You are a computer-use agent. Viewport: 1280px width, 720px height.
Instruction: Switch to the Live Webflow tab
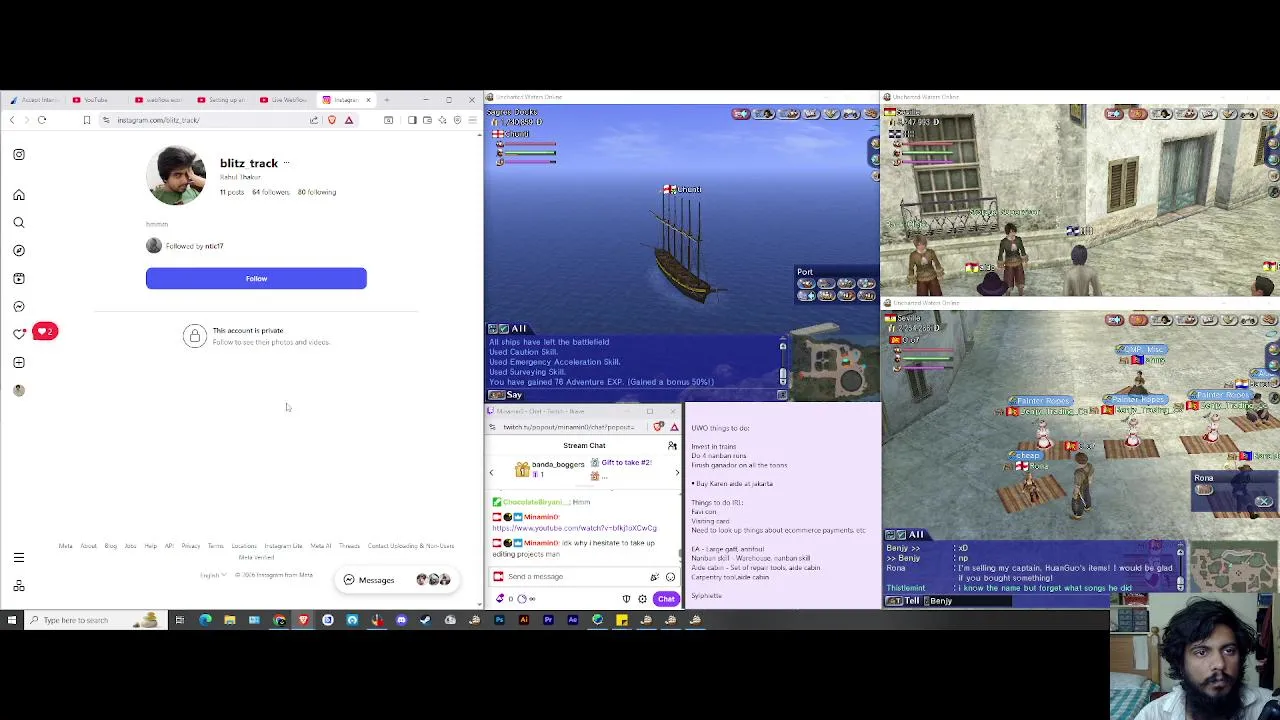[x=284, y=100]
